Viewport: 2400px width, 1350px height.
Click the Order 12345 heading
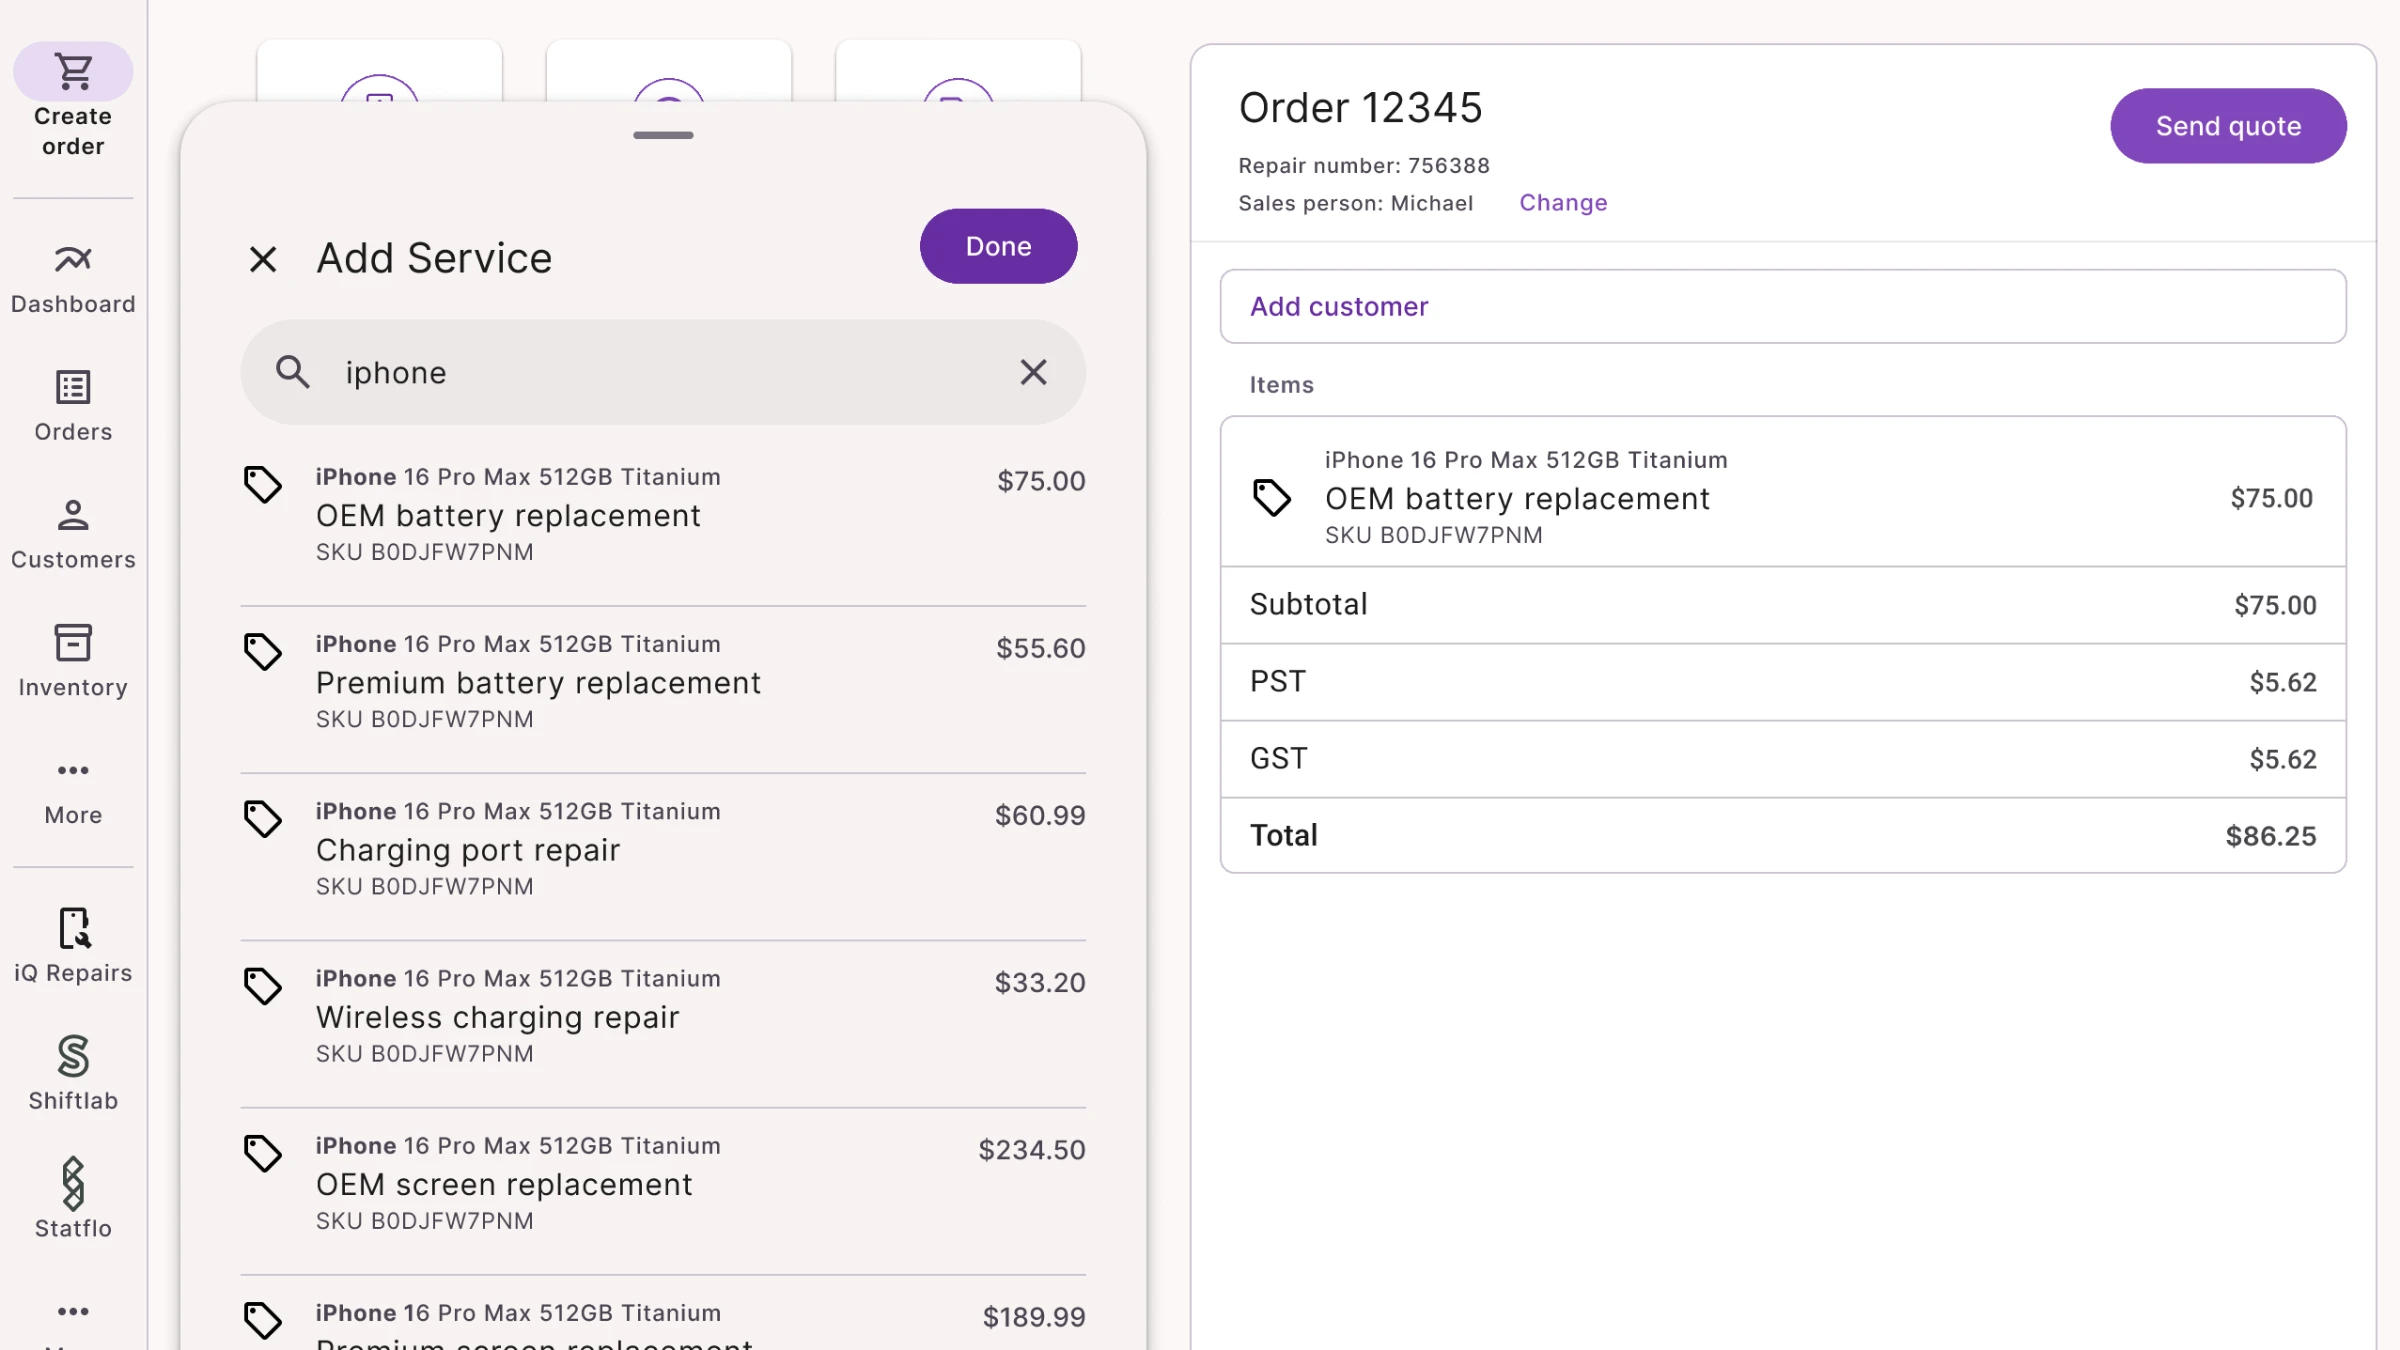(x=1360, y=108)
